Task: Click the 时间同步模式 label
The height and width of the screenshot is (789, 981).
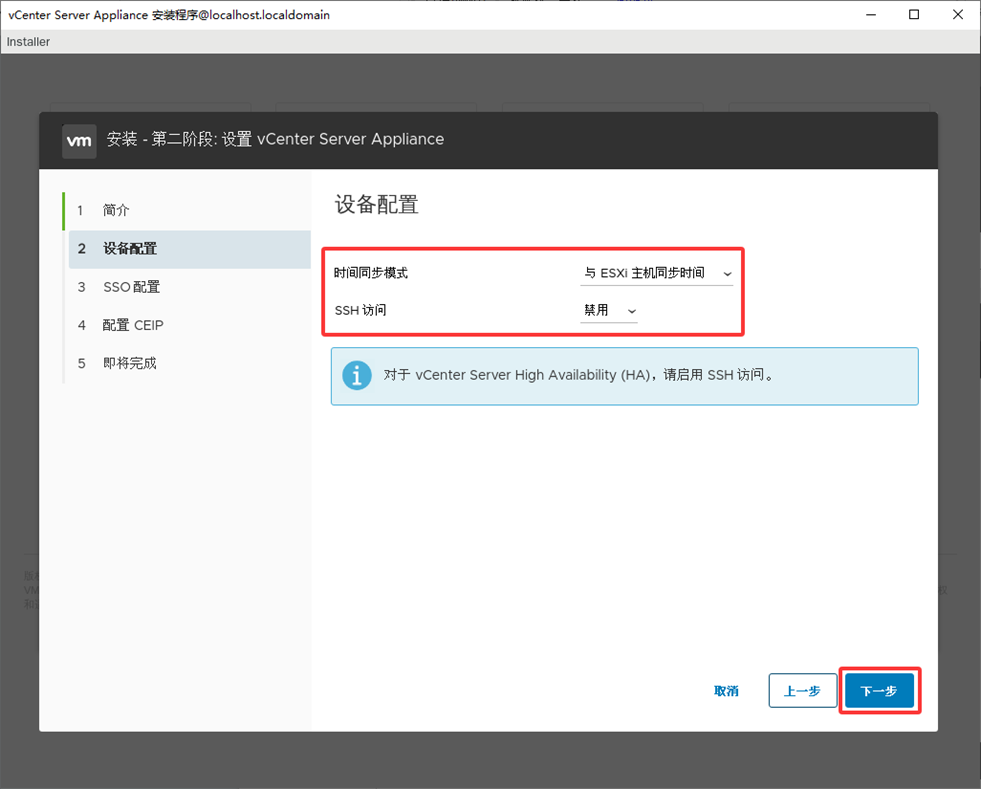Action: coord(371,273)
